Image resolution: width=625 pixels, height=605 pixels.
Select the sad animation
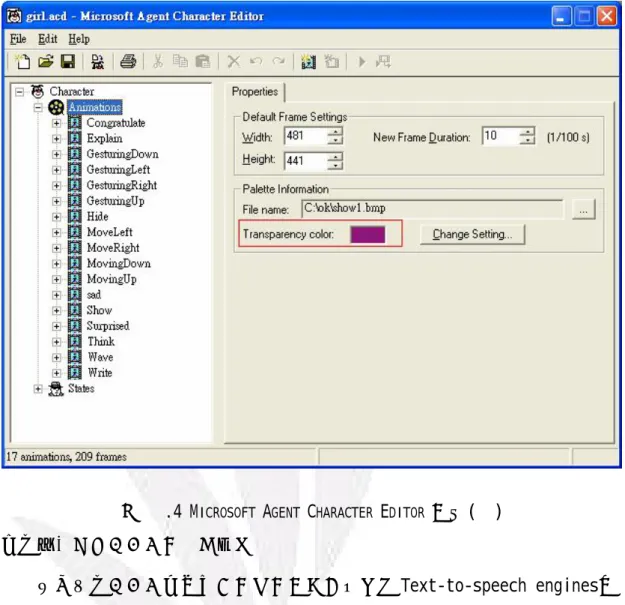pyautogui.click(x=94, y=295)
